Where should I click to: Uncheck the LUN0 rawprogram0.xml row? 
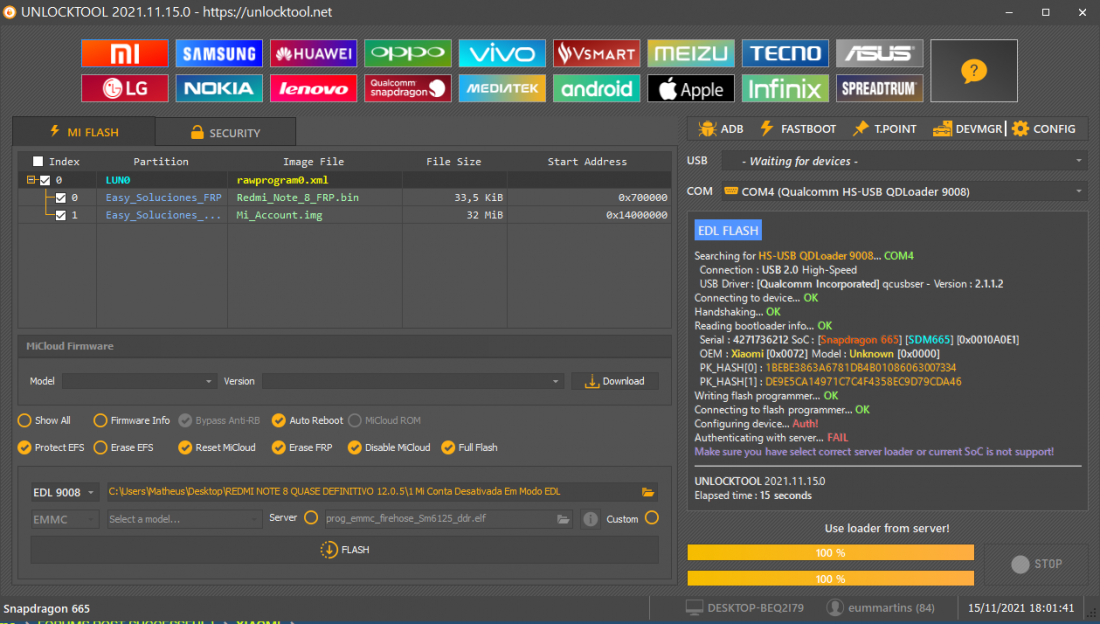click(45, 180)
